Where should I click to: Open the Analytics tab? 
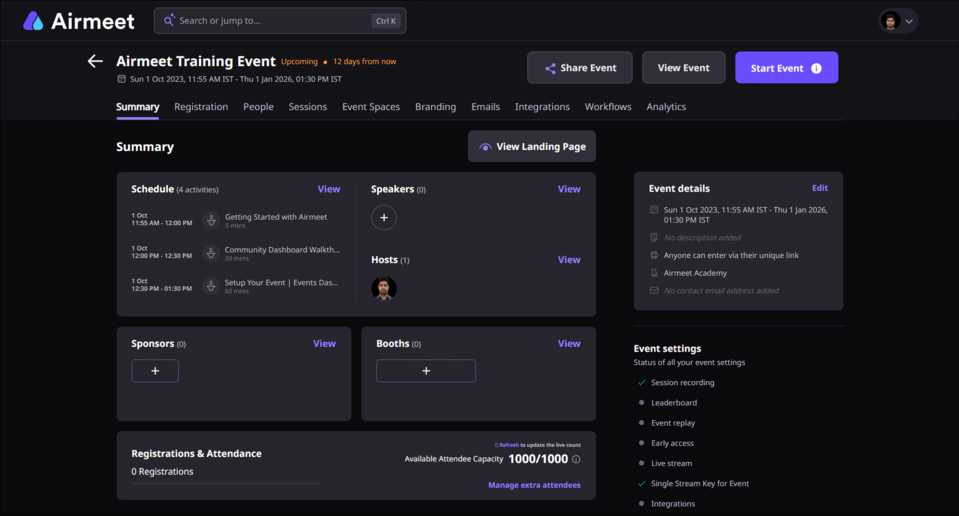[x=666, y=106]
